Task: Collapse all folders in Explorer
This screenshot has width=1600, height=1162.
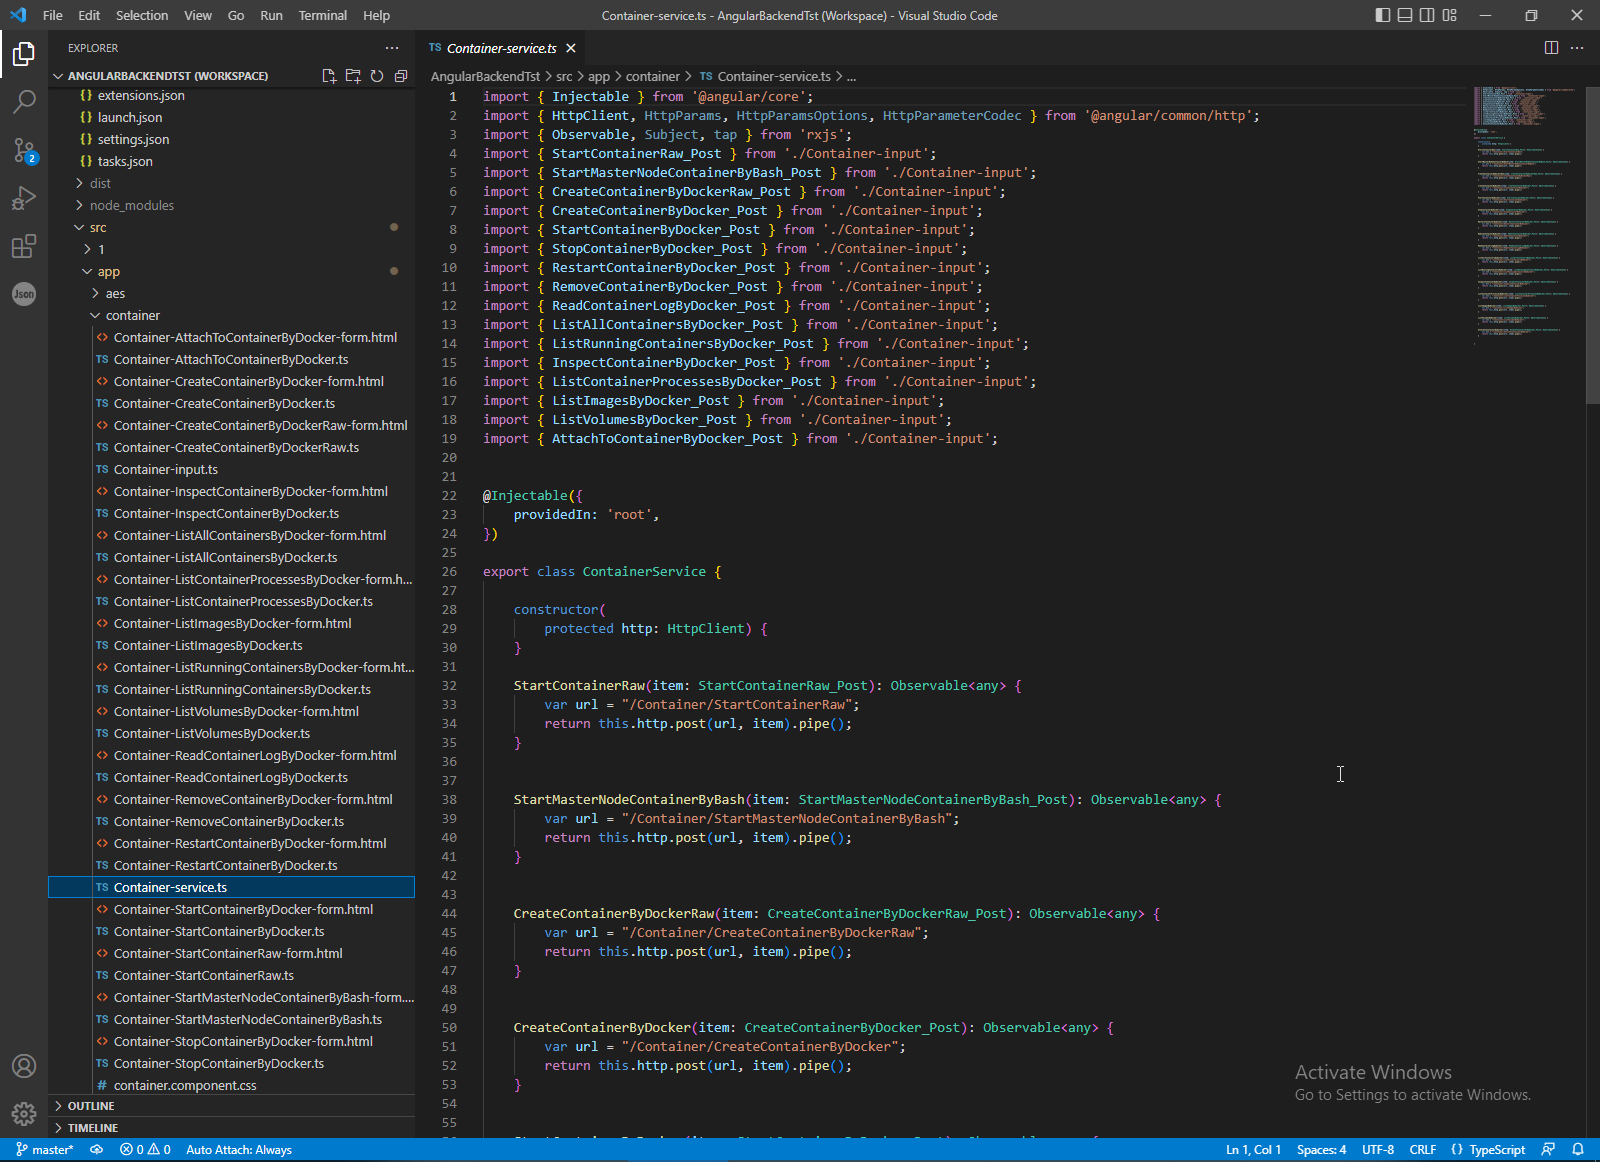Action: coord(401,75)
